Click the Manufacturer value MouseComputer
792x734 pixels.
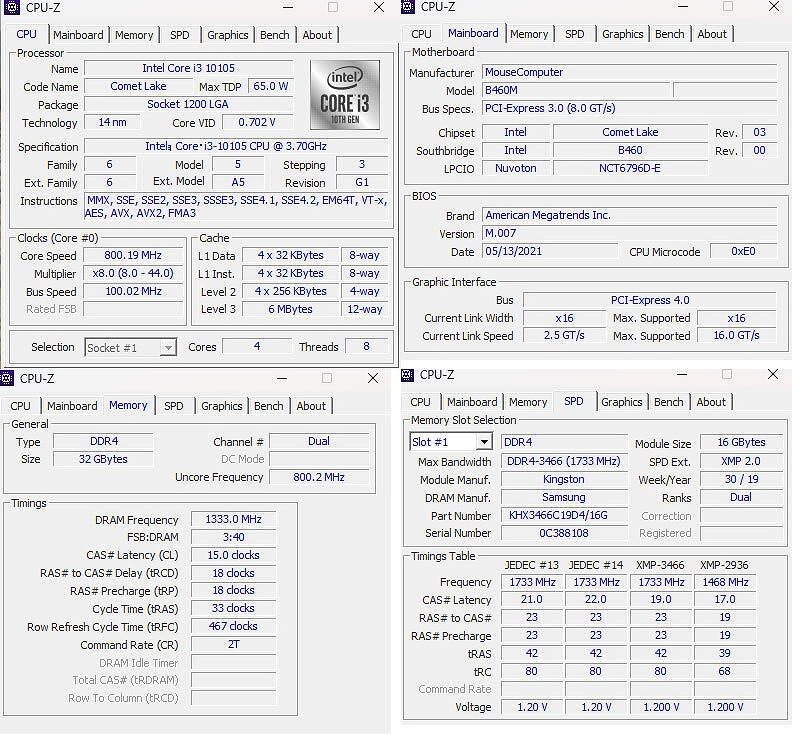click(629, 72)
